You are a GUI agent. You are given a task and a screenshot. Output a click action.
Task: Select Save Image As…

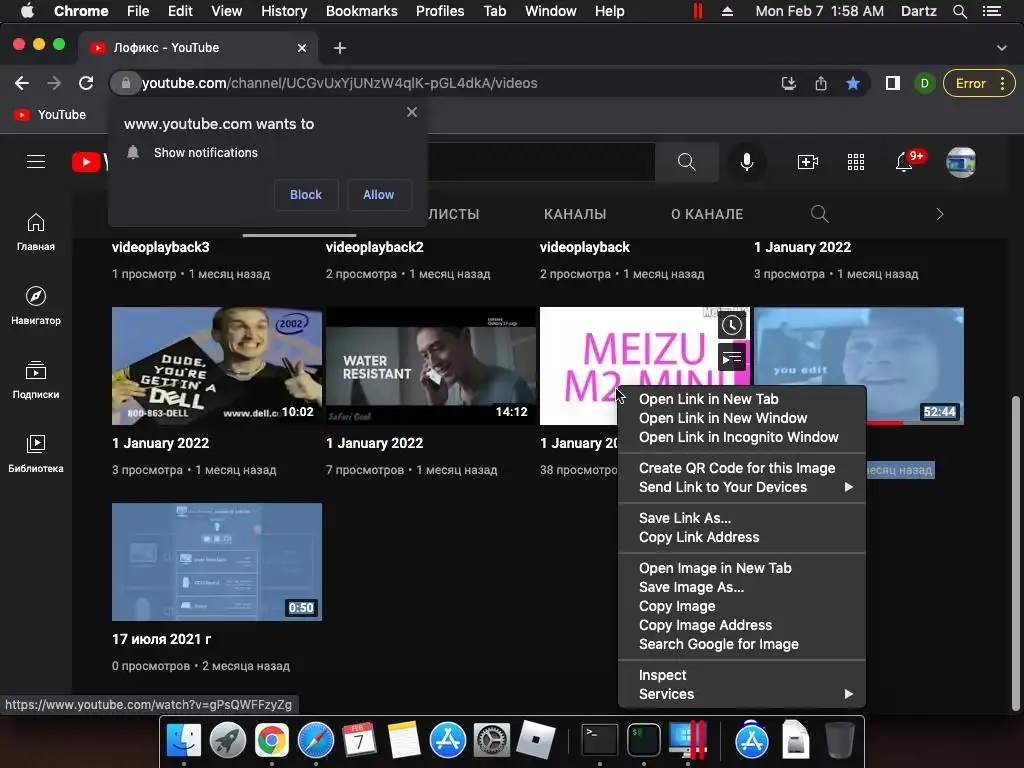click(x=741, y=587)
